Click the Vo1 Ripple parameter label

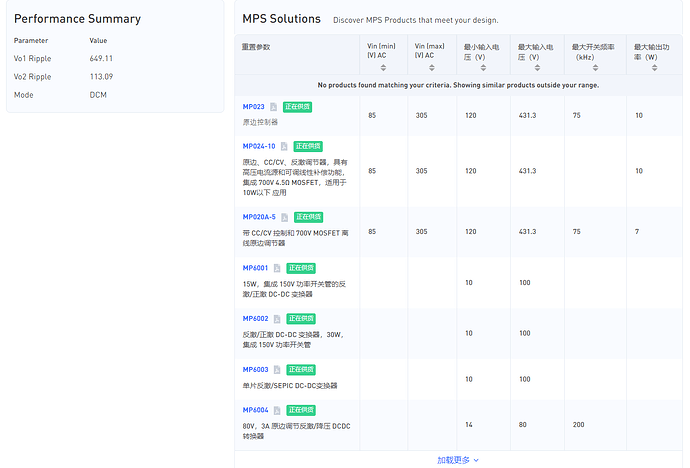33,58
